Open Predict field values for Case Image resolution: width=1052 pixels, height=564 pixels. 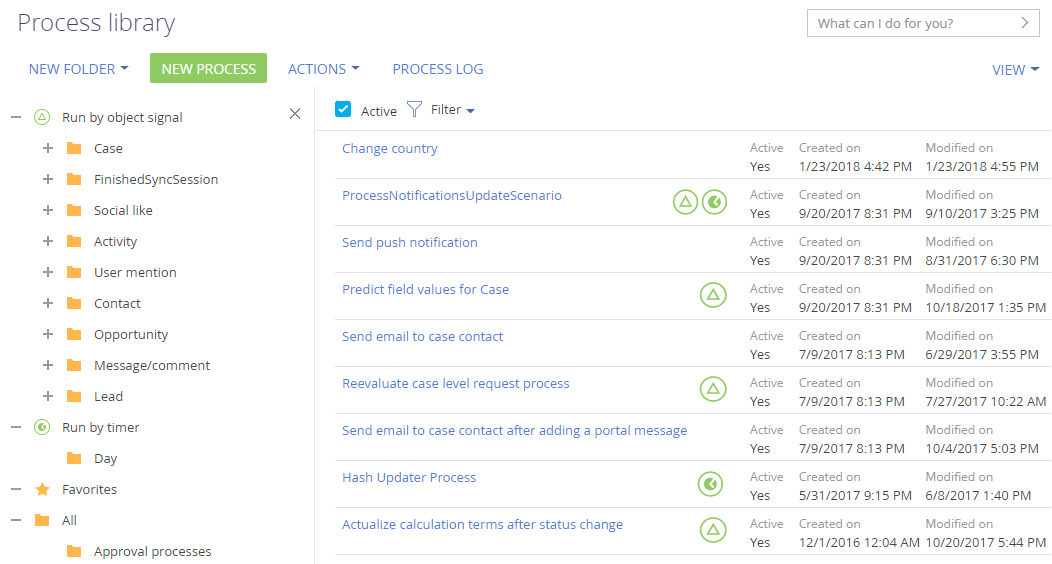pyautogui.click(x=425, y=289)
